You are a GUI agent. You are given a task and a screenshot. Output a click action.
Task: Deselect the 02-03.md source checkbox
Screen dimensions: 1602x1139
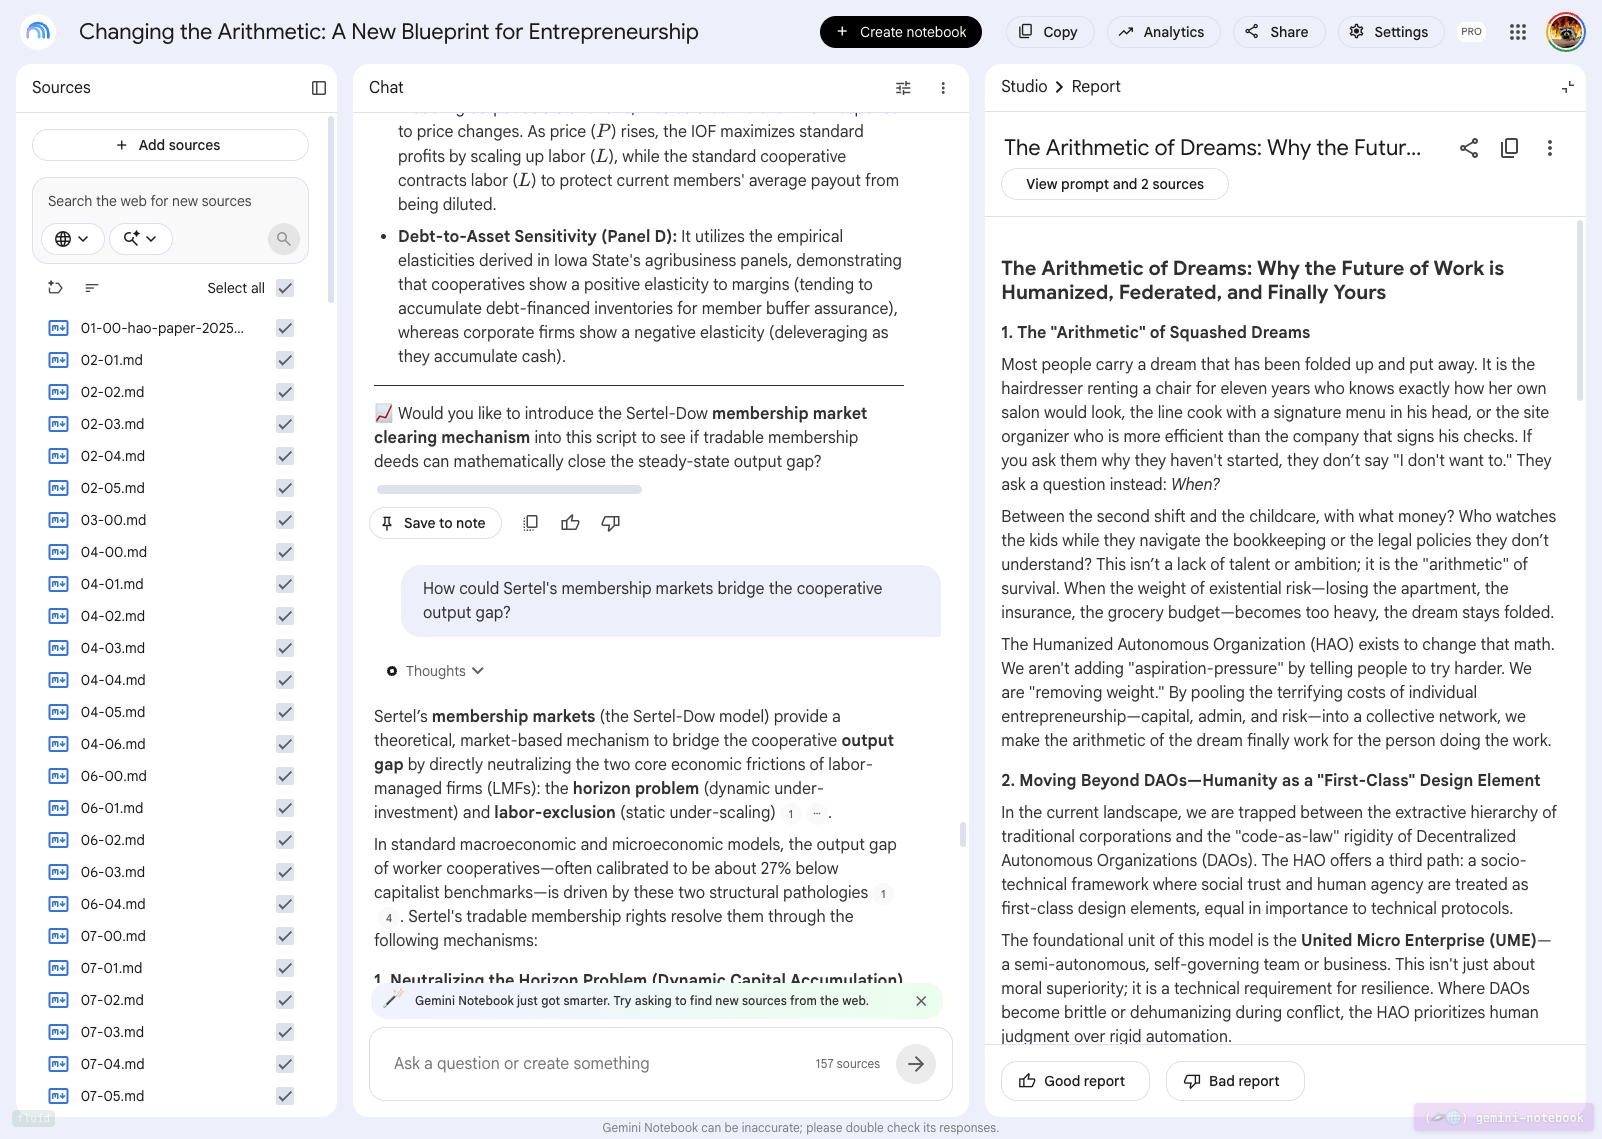[285, 424]
